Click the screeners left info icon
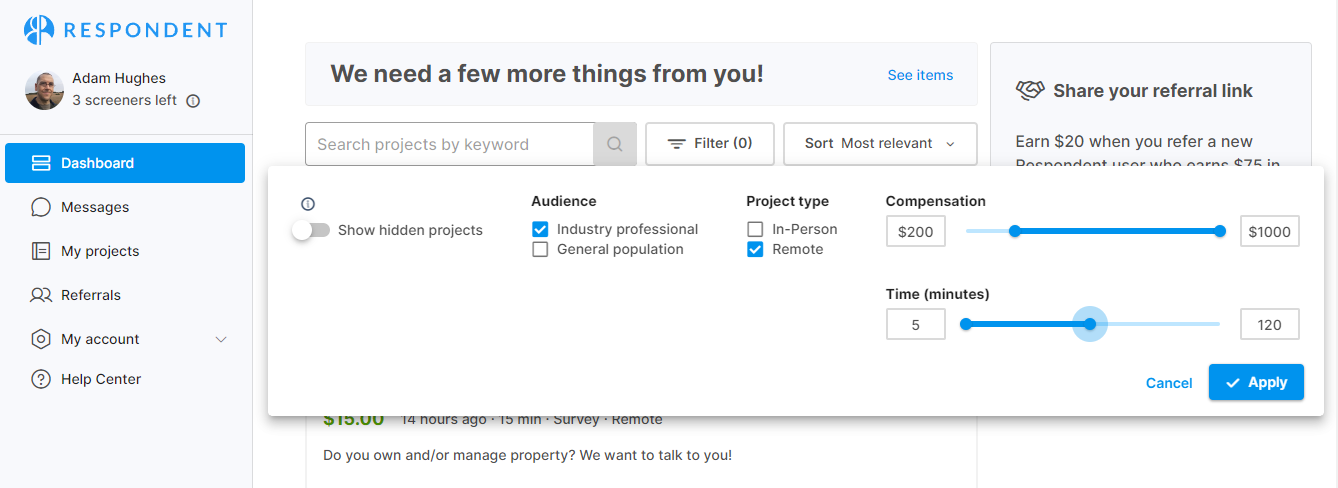Image resolution: width=1338 pixels, height=488 pixels. coord(193,101)
